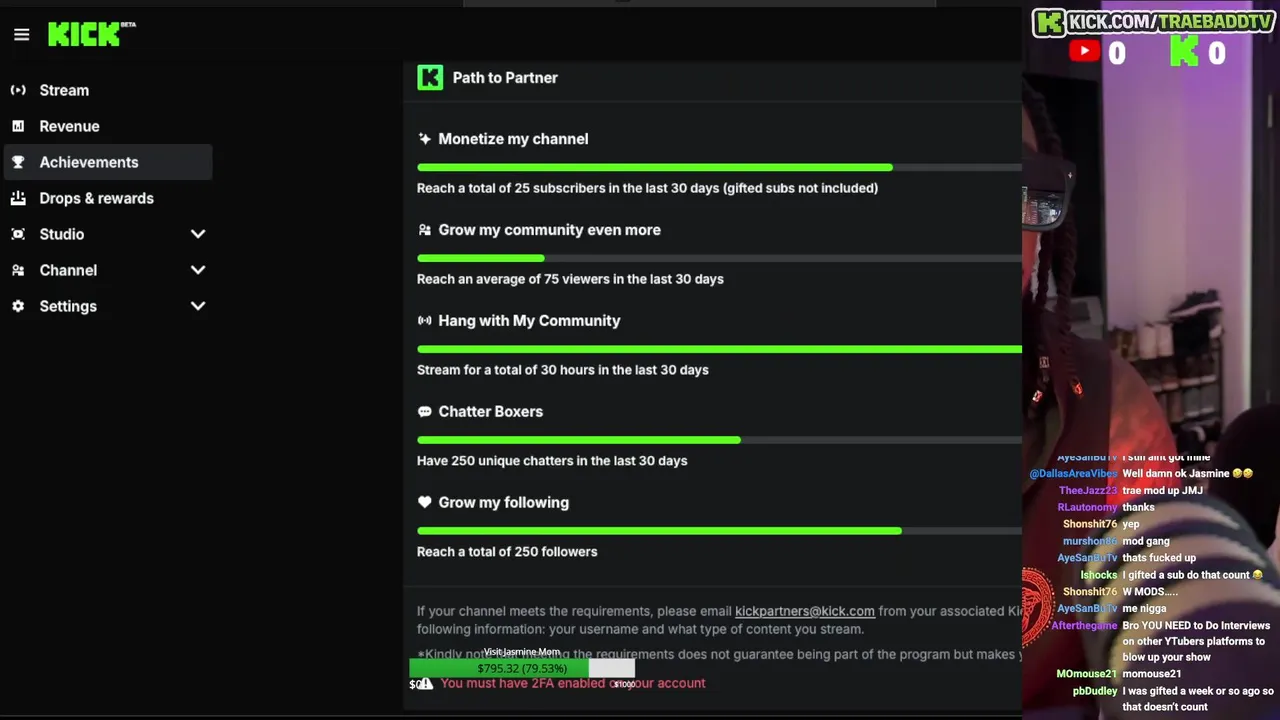Viewport: 1280px width, 720px height.
Task: Expand the Settings submenu chevron
Action: click(198, 306)
